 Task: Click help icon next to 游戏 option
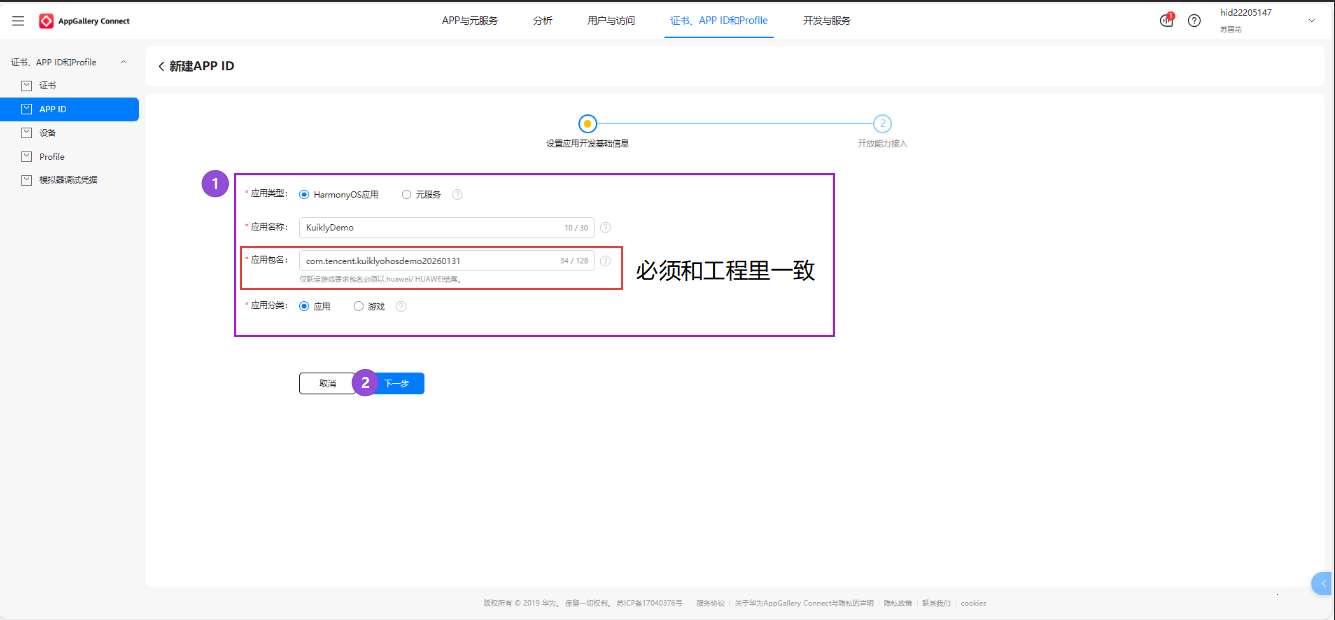[x=401, y=307]
